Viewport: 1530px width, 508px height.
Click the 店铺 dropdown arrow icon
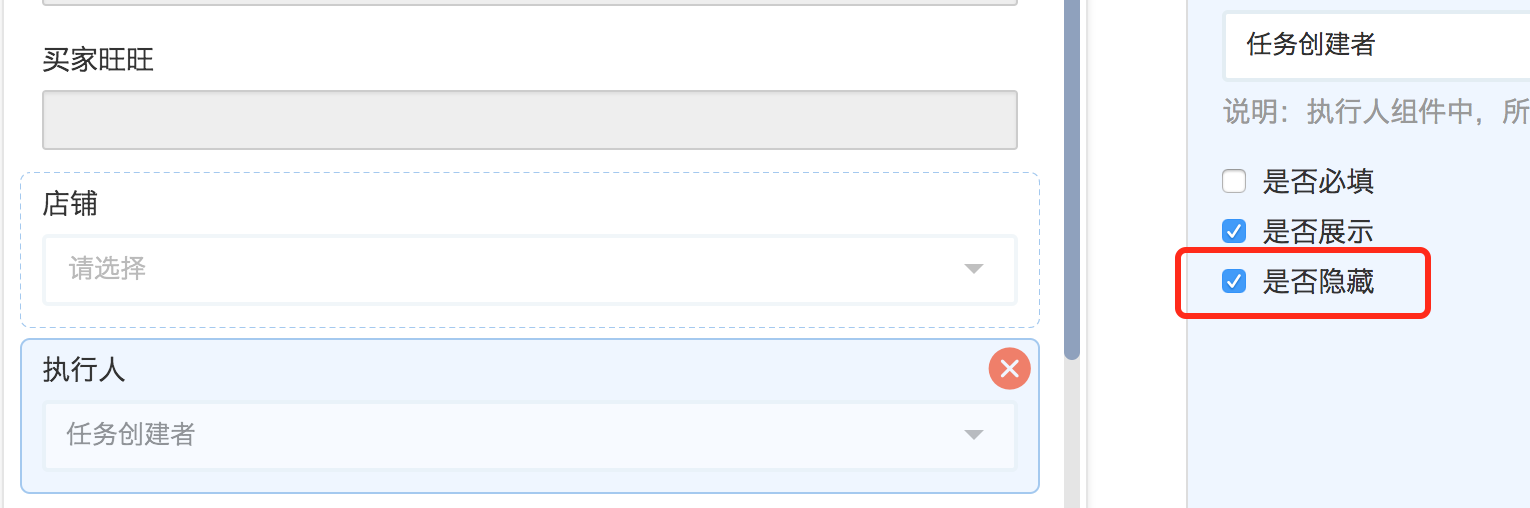[972, 269]
